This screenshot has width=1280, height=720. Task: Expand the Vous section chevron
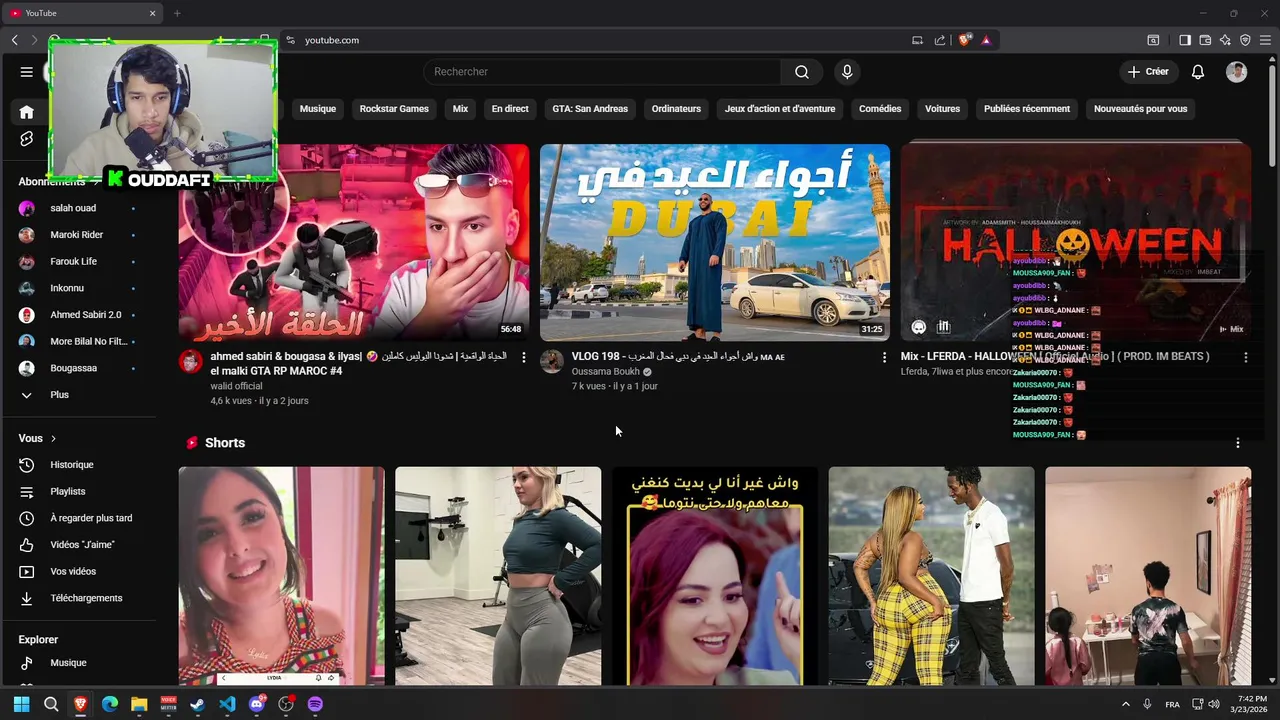(x=53, y=439)
